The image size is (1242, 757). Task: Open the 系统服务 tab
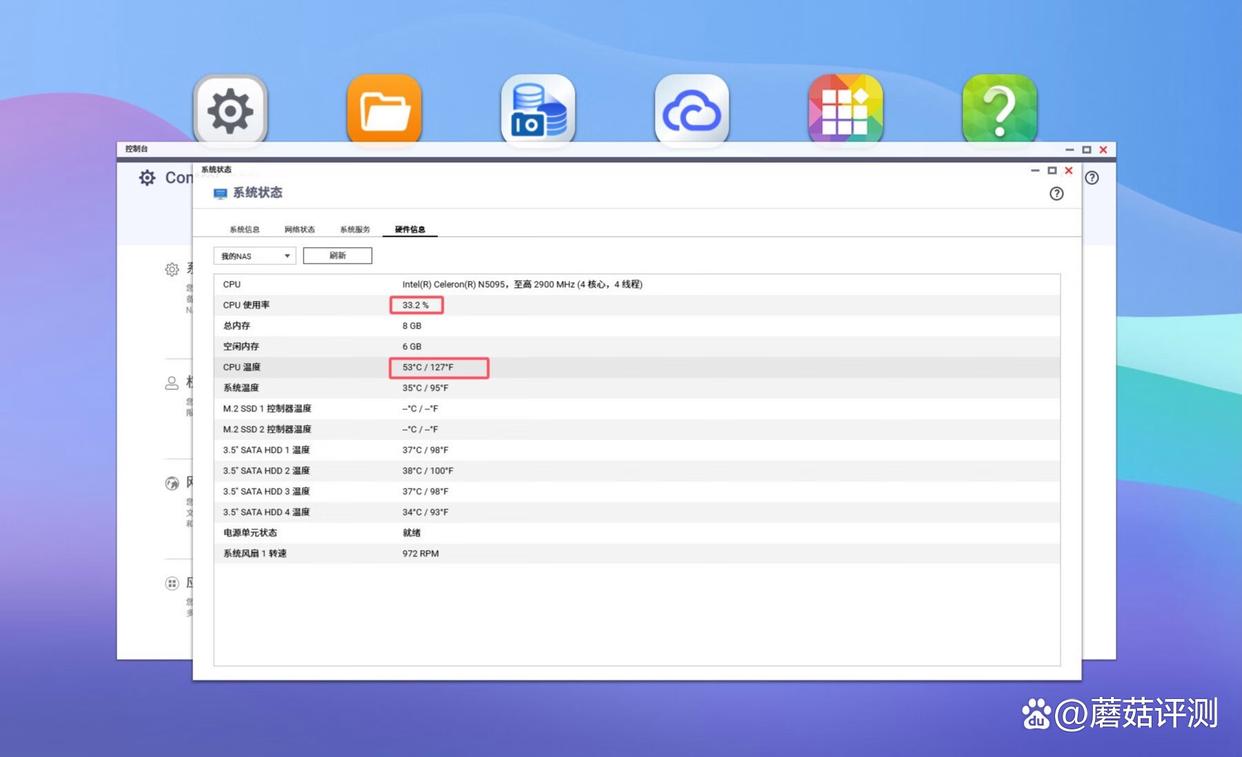(355, 230)
